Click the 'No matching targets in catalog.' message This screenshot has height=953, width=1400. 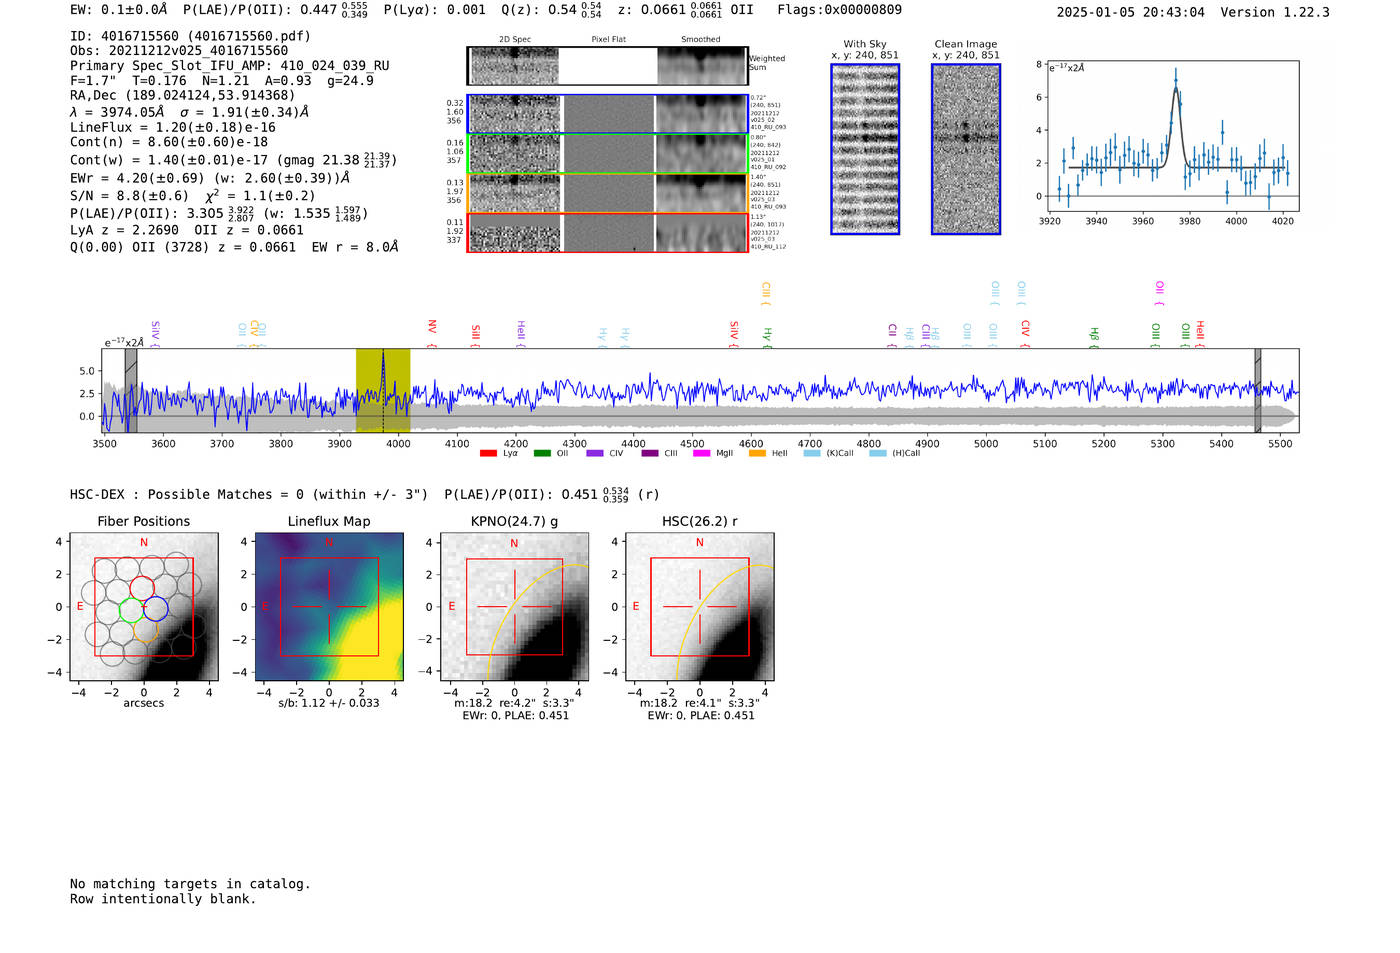coord(190,884)
